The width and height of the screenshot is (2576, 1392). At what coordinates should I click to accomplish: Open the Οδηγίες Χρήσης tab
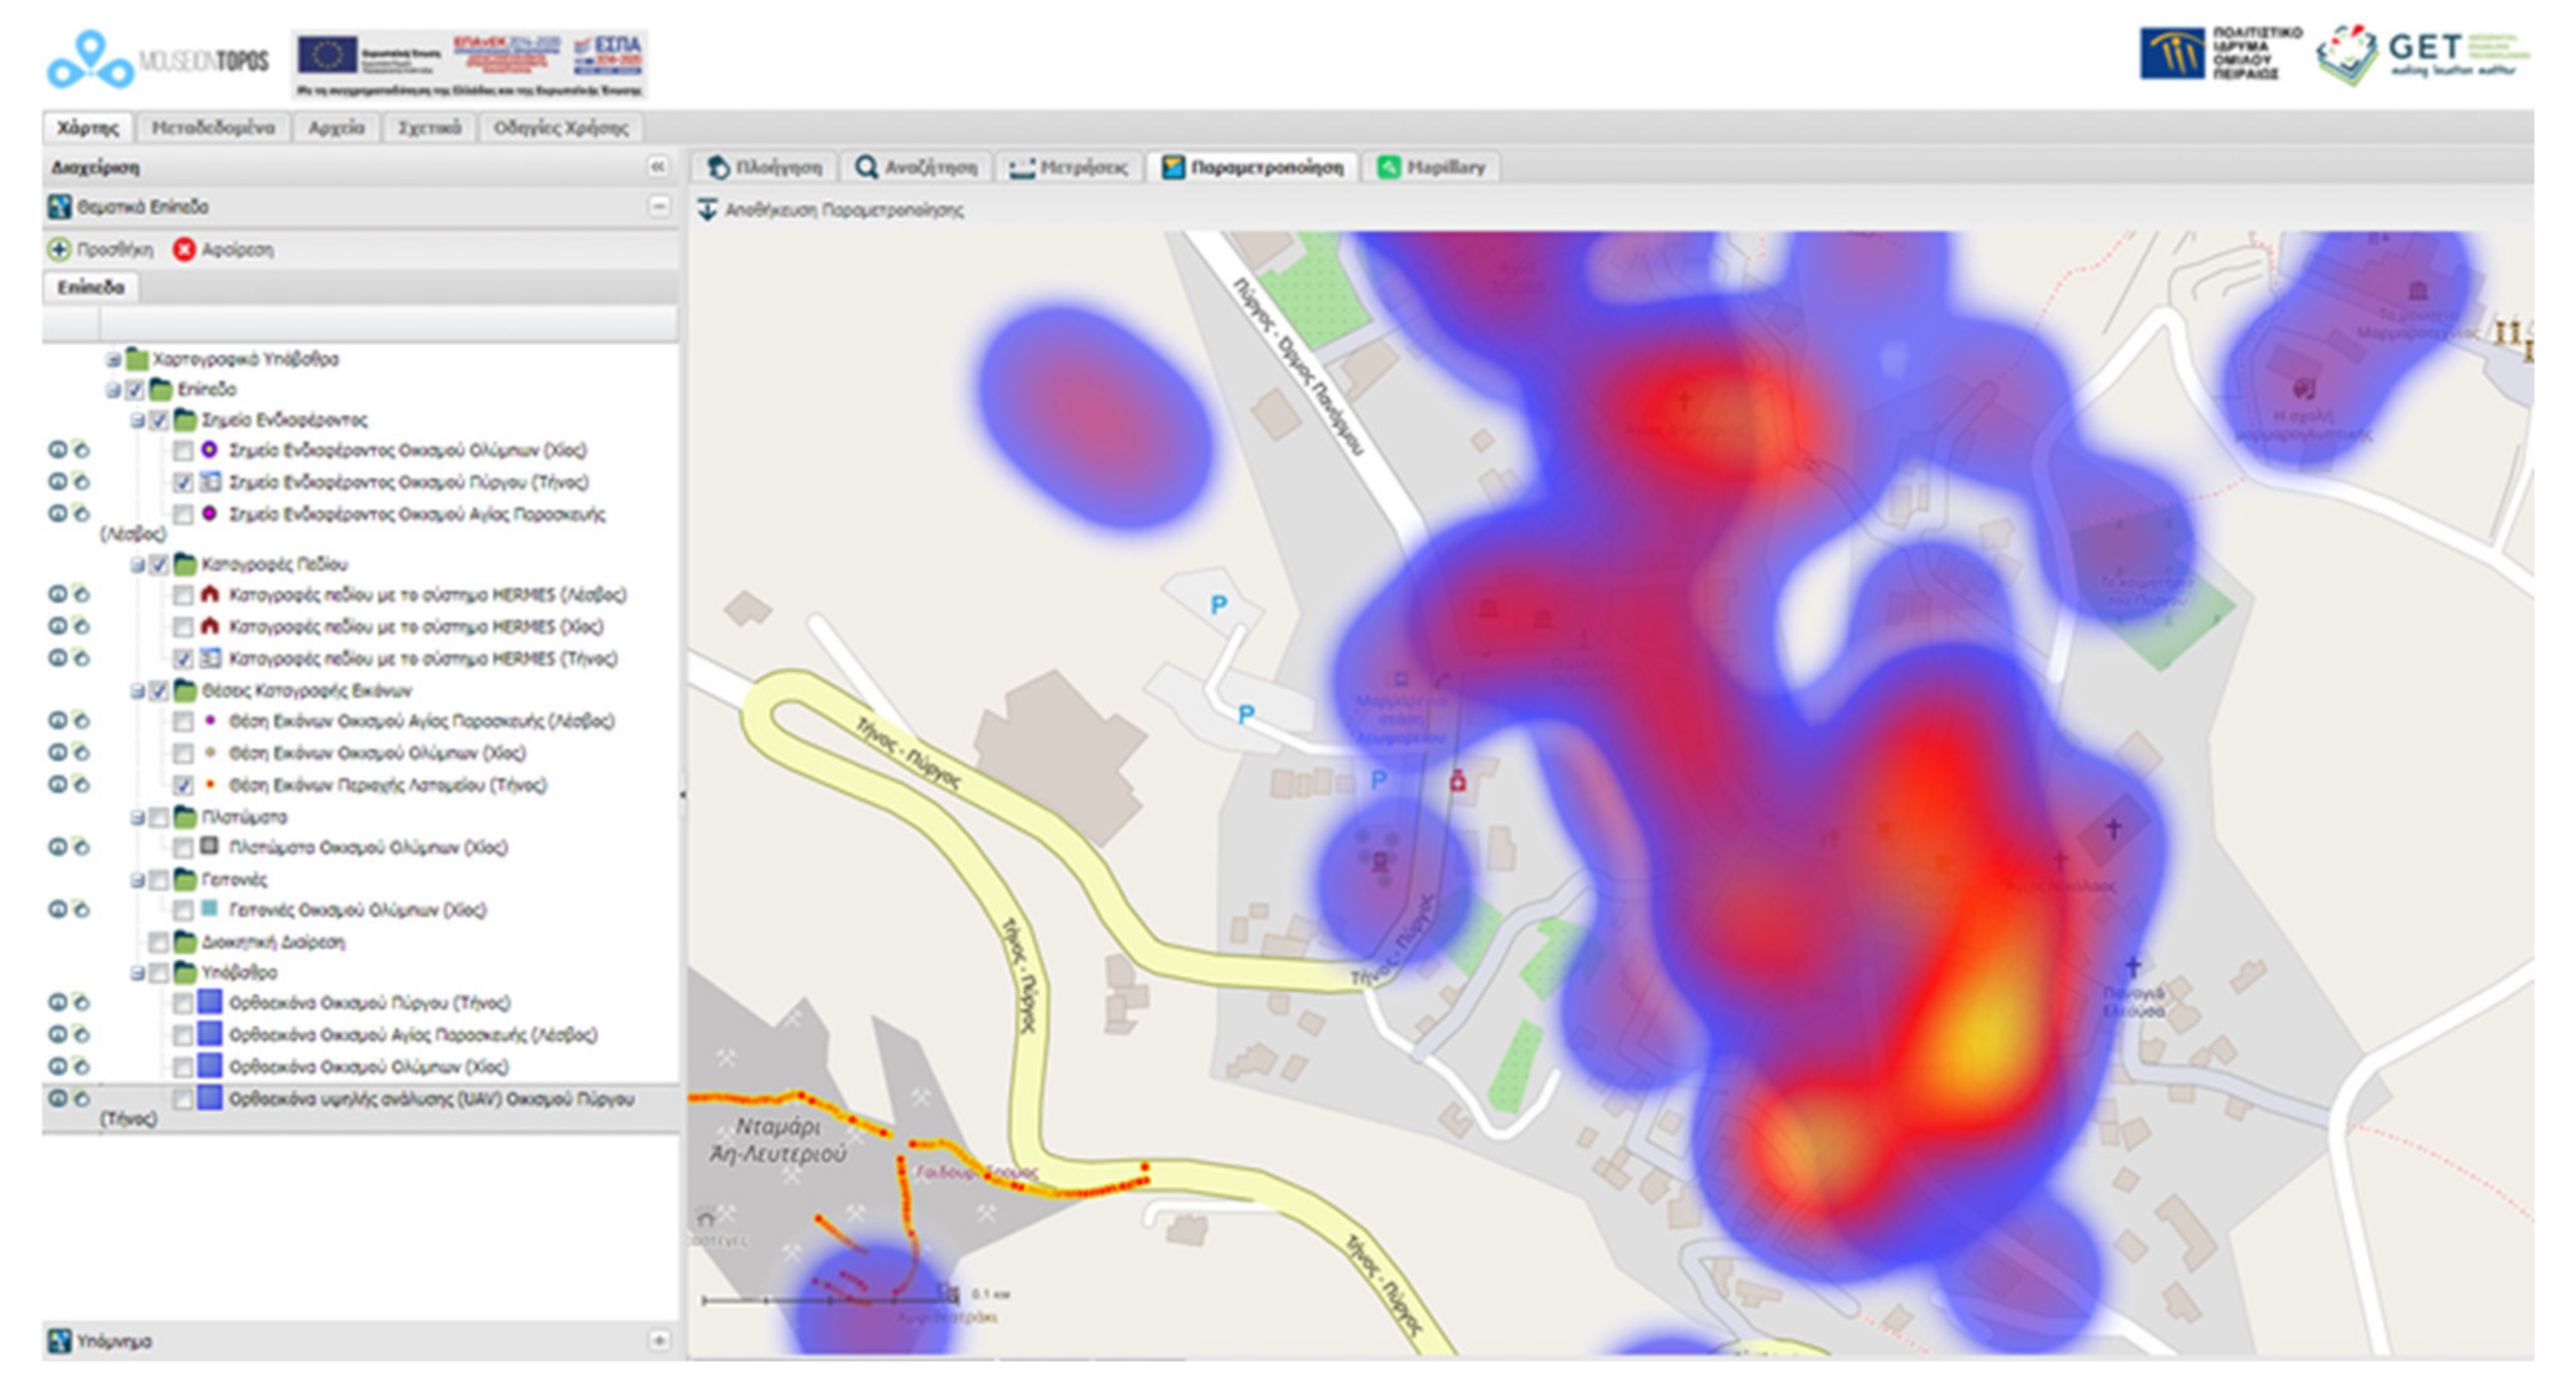pyautogui.click(x=561, y=128)
